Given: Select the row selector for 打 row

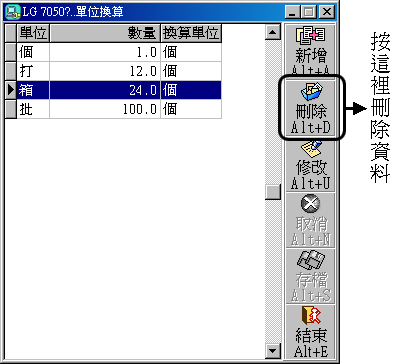Looking at the screenshot, I should point(11,71).
